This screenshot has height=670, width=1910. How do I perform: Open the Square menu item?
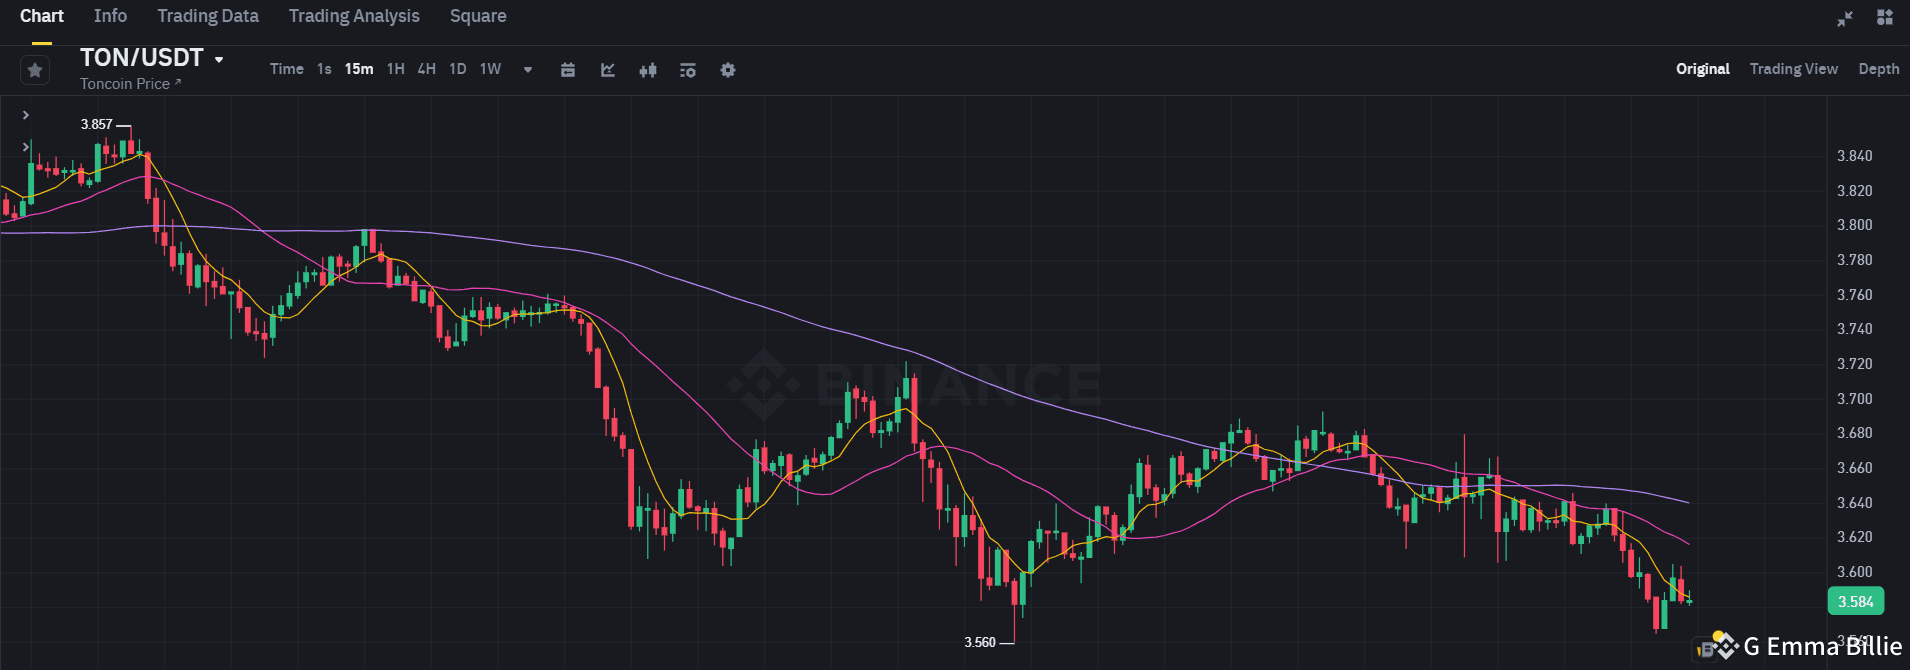click(477, 16)
